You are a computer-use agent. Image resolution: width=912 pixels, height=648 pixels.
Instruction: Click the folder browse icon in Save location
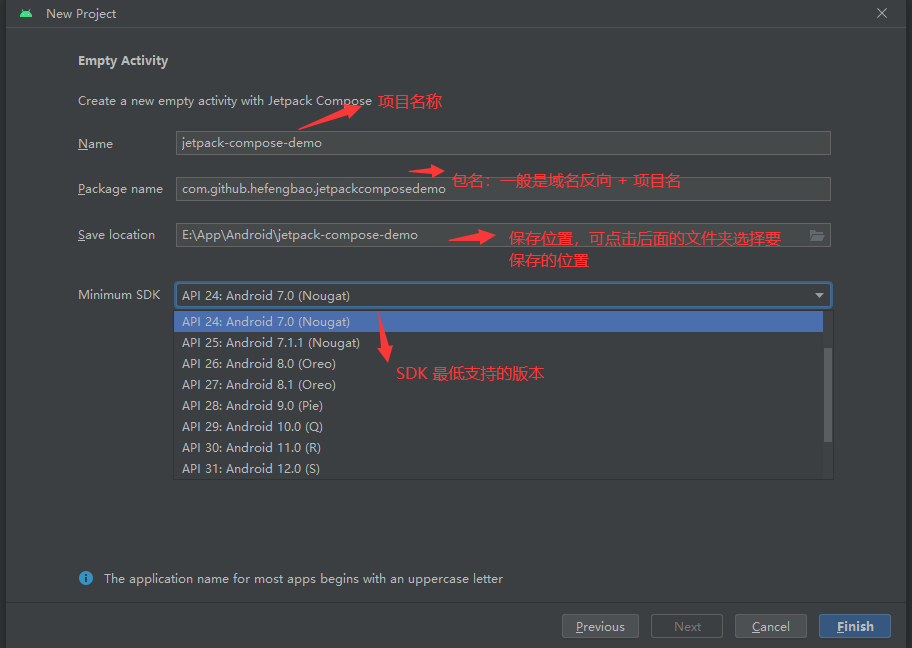coord(817,236)
